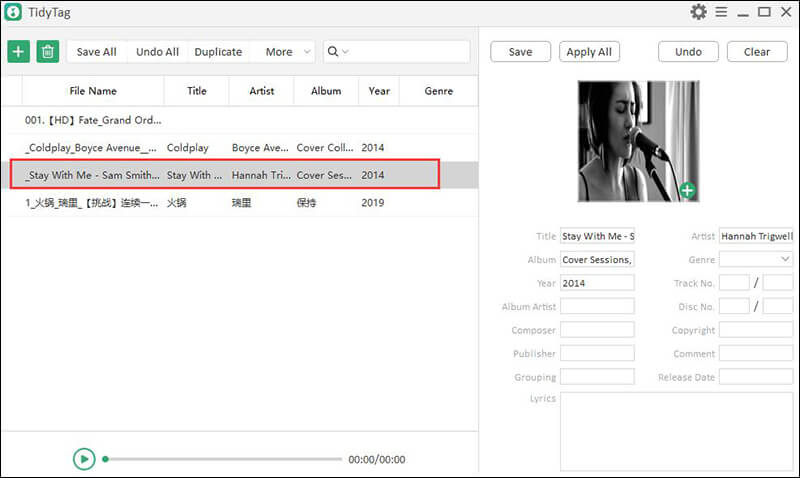Click the Artist column header
800x478 pixels.
261,91
